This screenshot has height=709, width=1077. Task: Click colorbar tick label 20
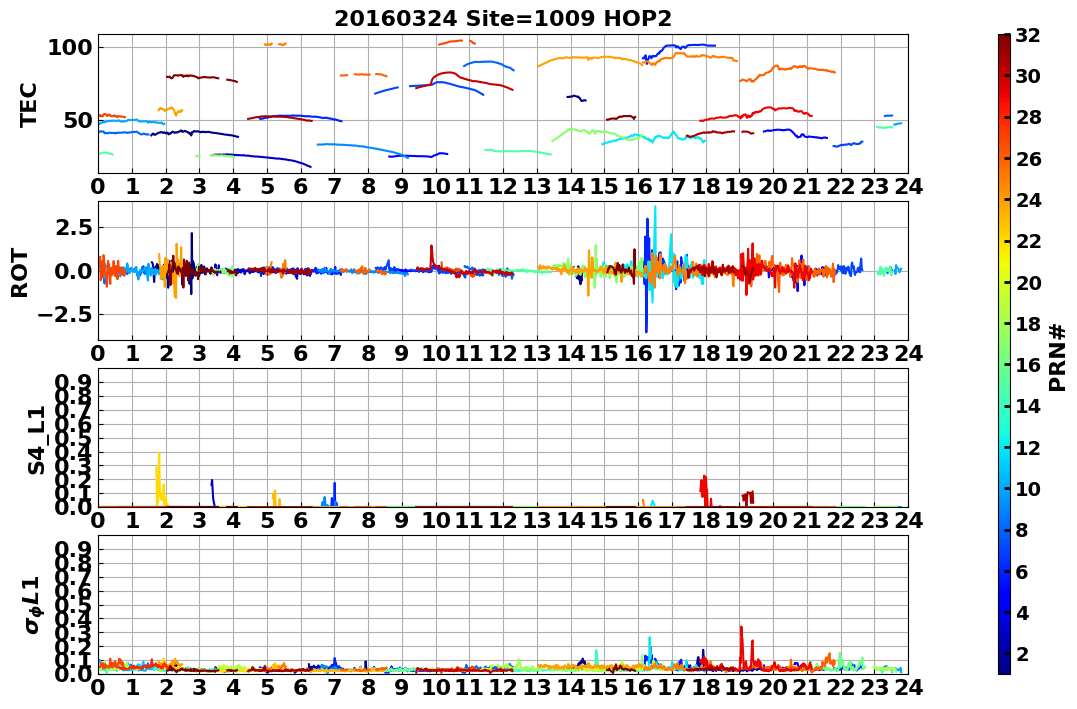pyautogui.click(x=1028, y=282)
